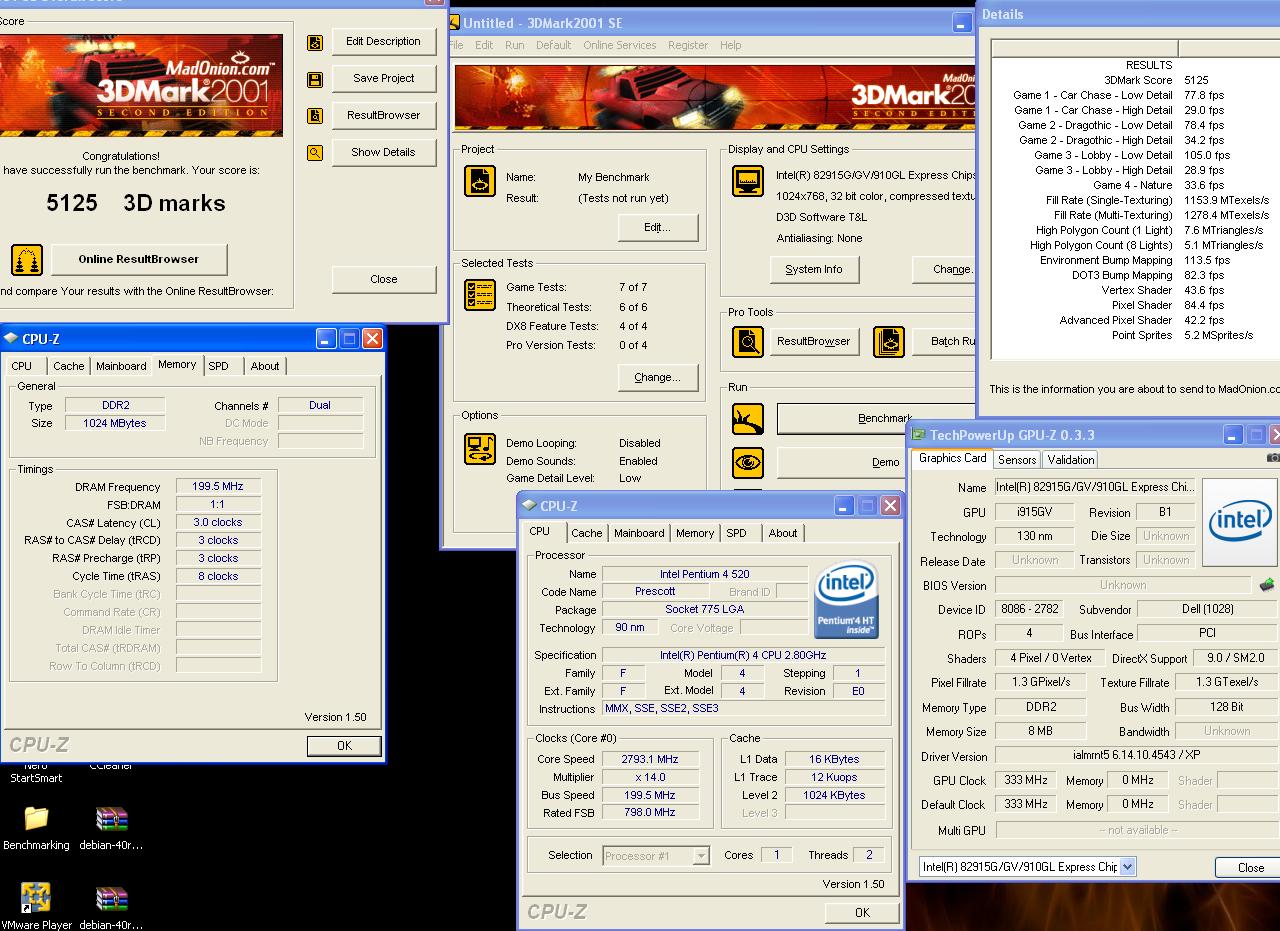This screenshot has width=1280, height=931.
Task: Open the Online Services menu
Action: pos(619,45)
